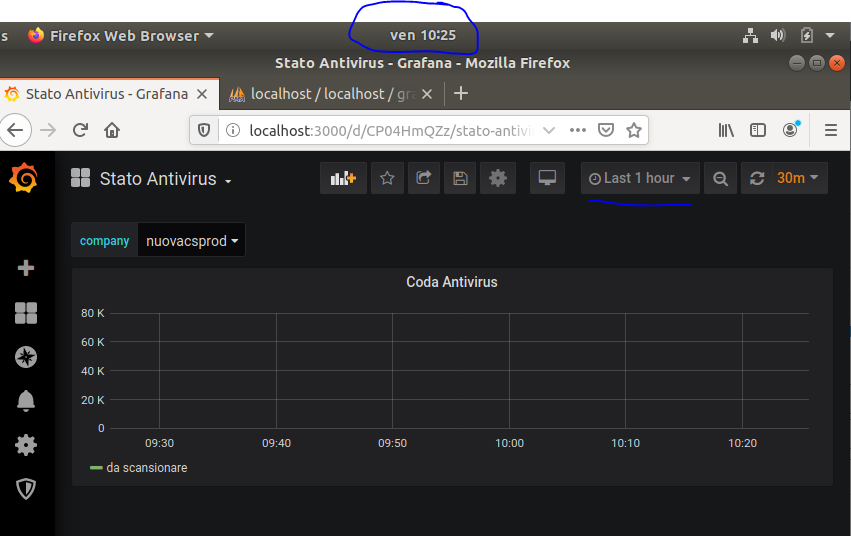The height and width of the screenshot is (536, 851).
Task: Open the Firefox Web Browser app menu
Action: (x=121, y=36)
